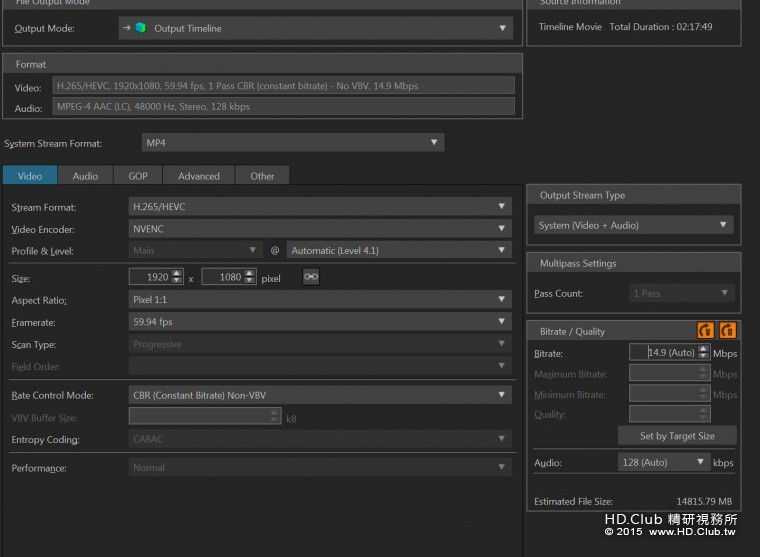
Task: Click the Set by Target Size button
Action: point(677,436)
